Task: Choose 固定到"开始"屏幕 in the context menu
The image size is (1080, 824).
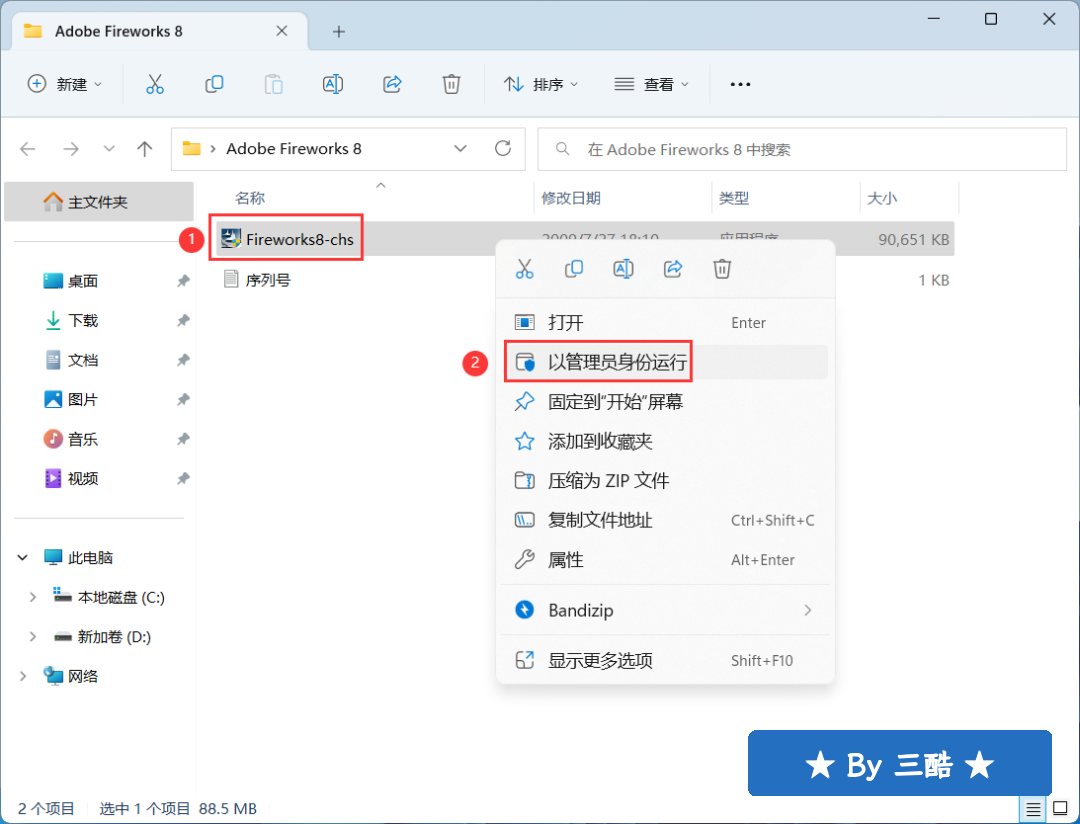Action: pyautogui.click(x=665, y=402)
